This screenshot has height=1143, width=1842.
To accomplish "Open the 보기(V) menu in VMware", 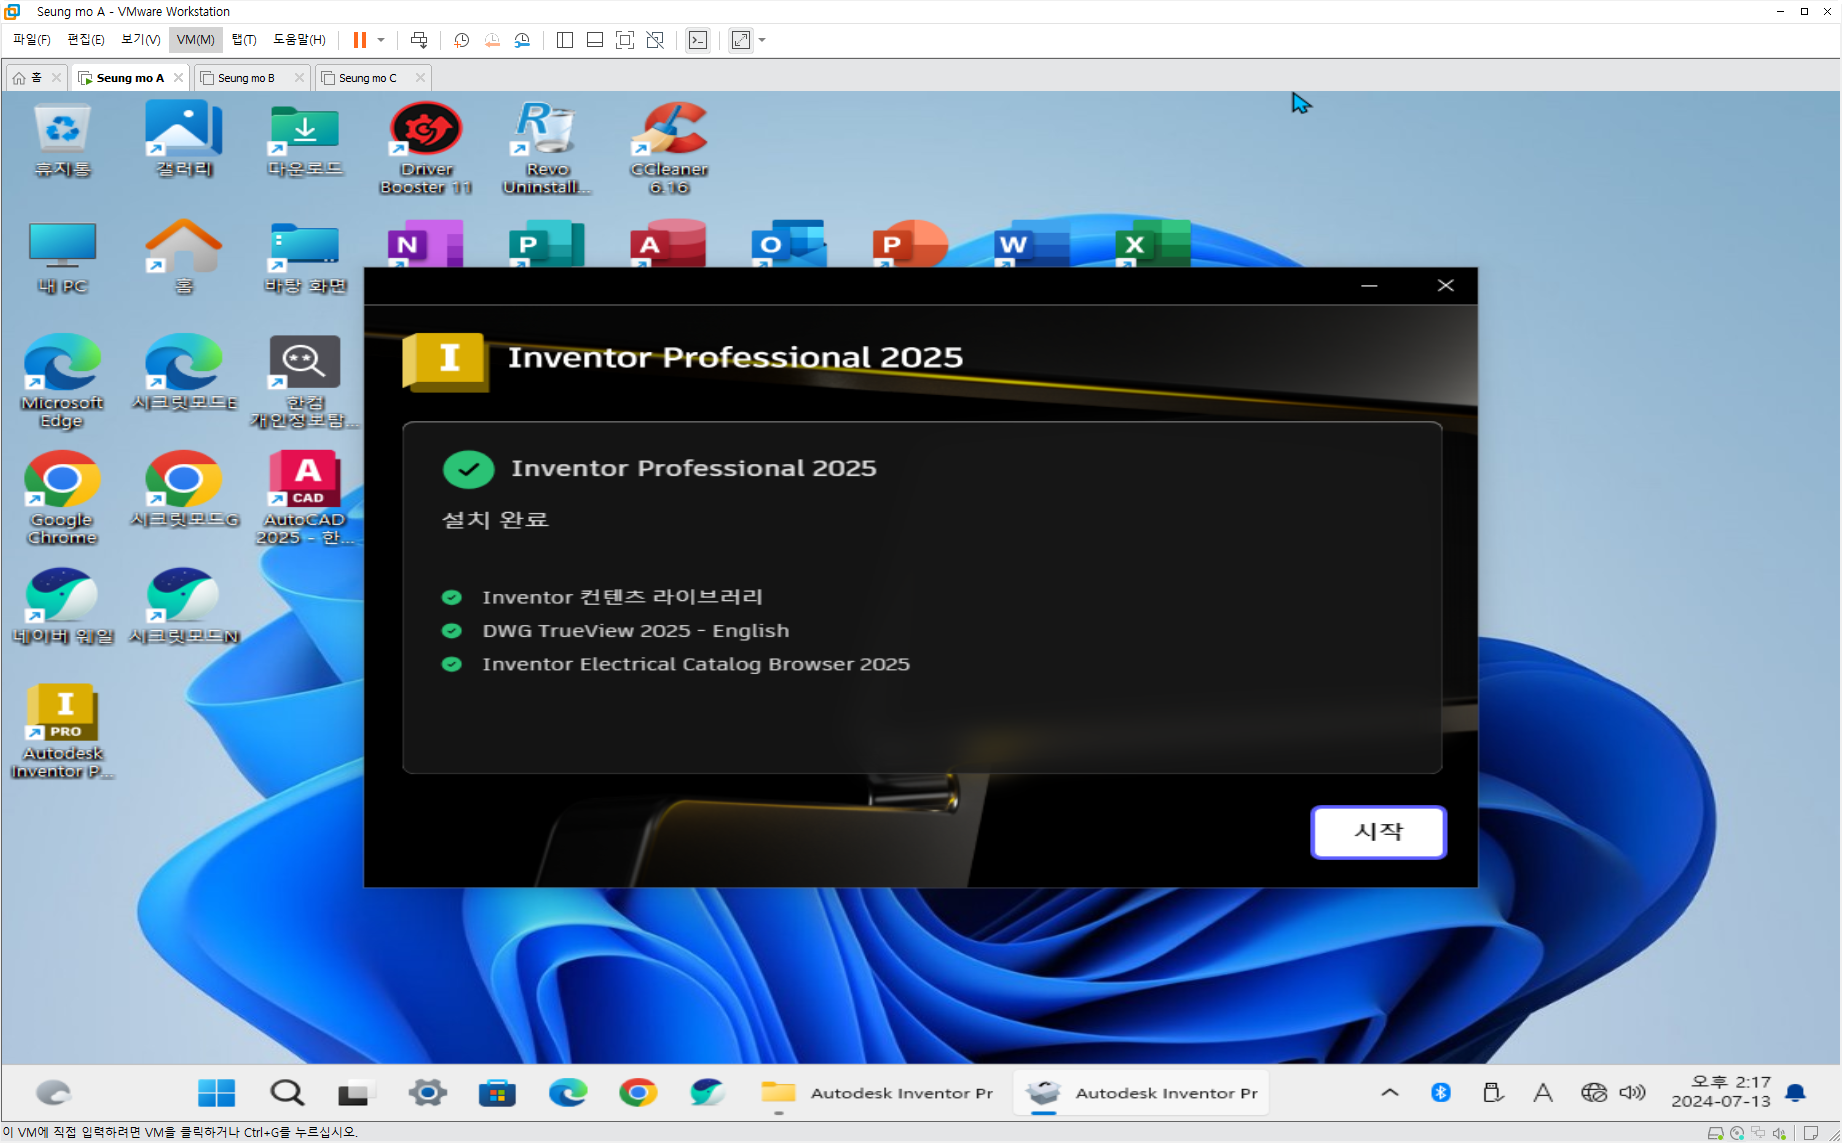I will coord(140,40).
